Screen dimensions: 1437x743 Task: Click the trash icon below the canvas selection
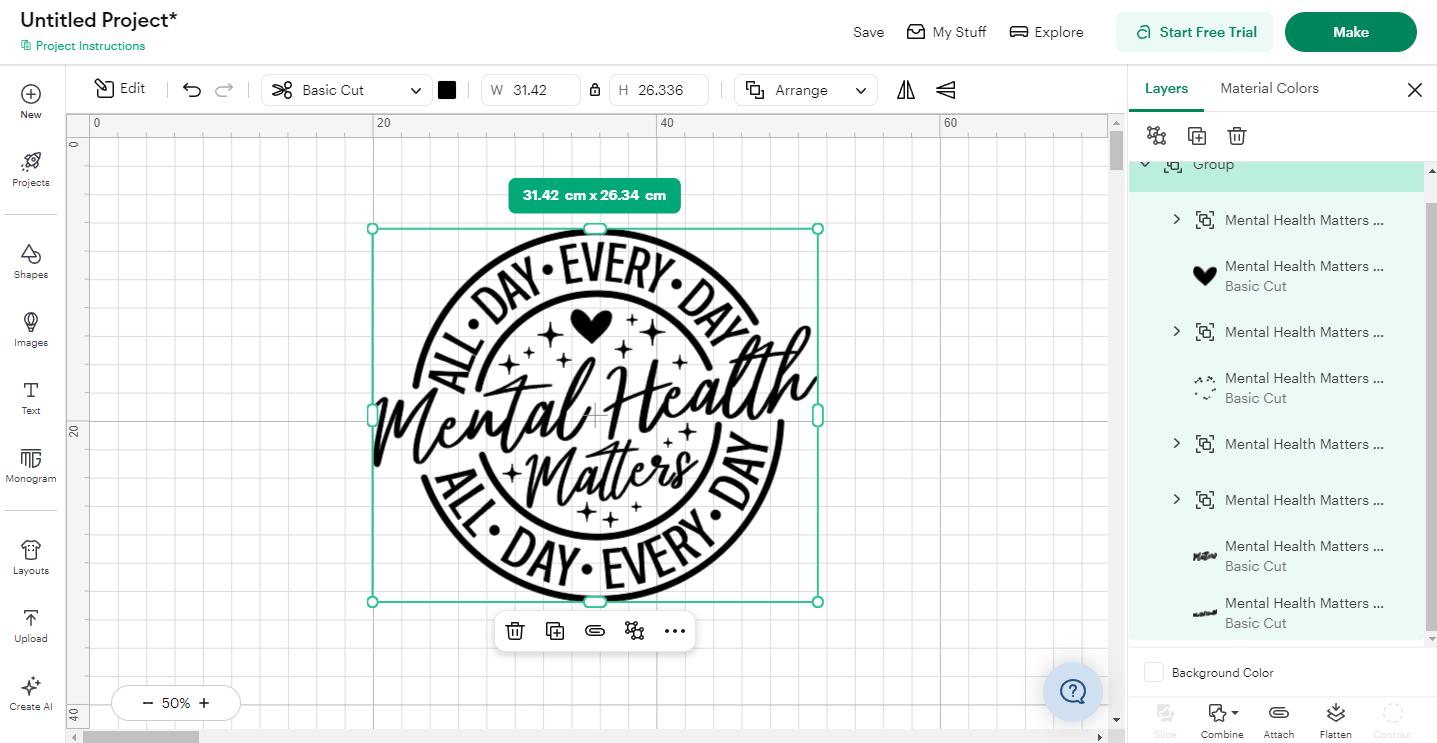pos(515,631)
